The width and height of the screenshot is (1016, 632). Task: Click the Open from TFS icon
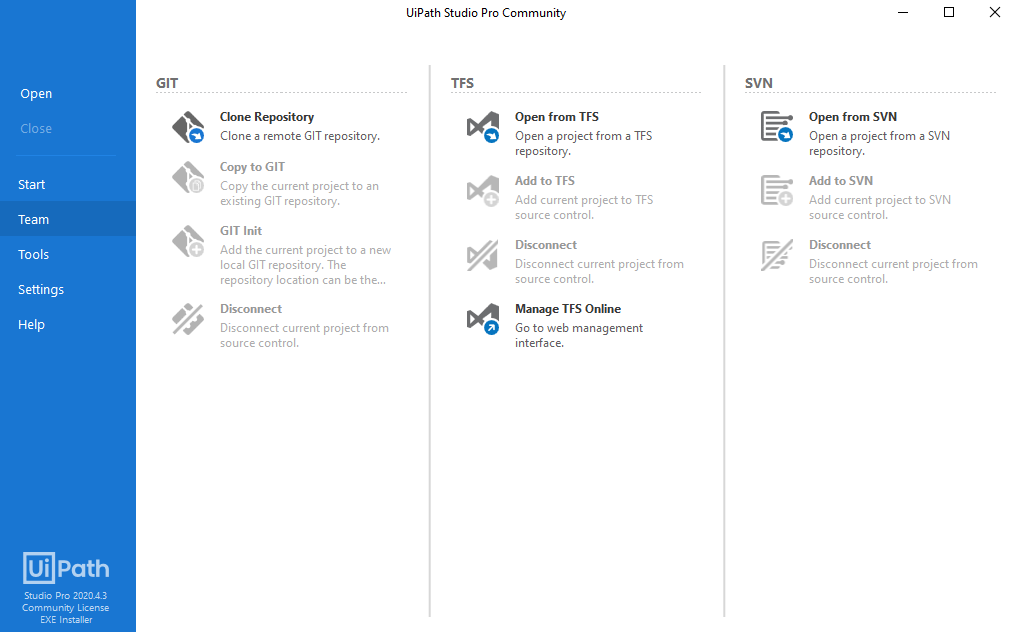(483, 127)
